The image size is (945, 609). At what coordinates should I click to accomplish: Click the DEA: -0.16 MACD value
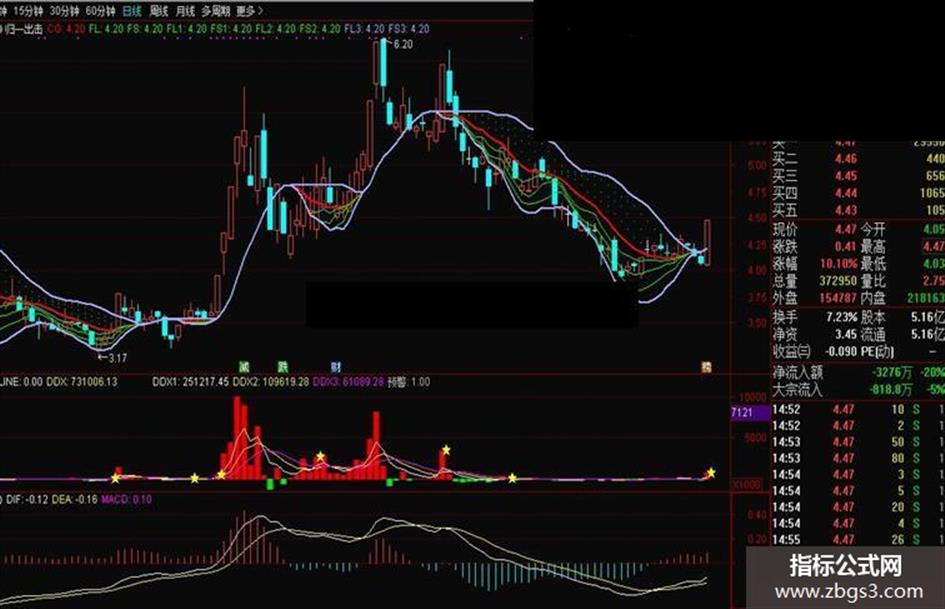point(75,499)
